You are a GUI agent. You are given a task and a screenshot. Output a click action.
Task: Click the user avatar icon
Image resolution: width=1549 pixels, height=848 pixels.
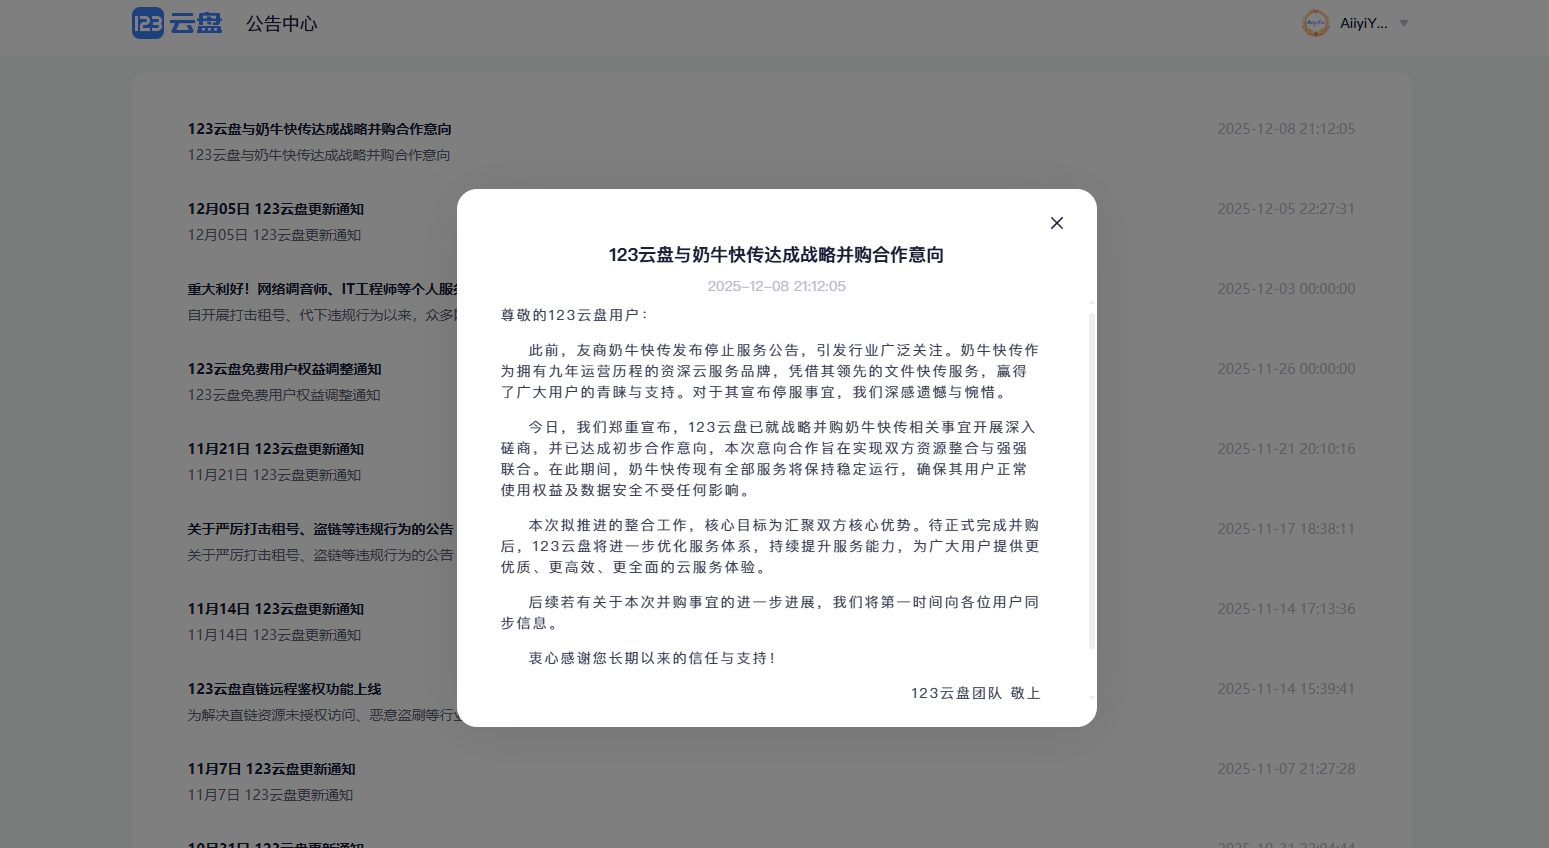point(1315,23)
